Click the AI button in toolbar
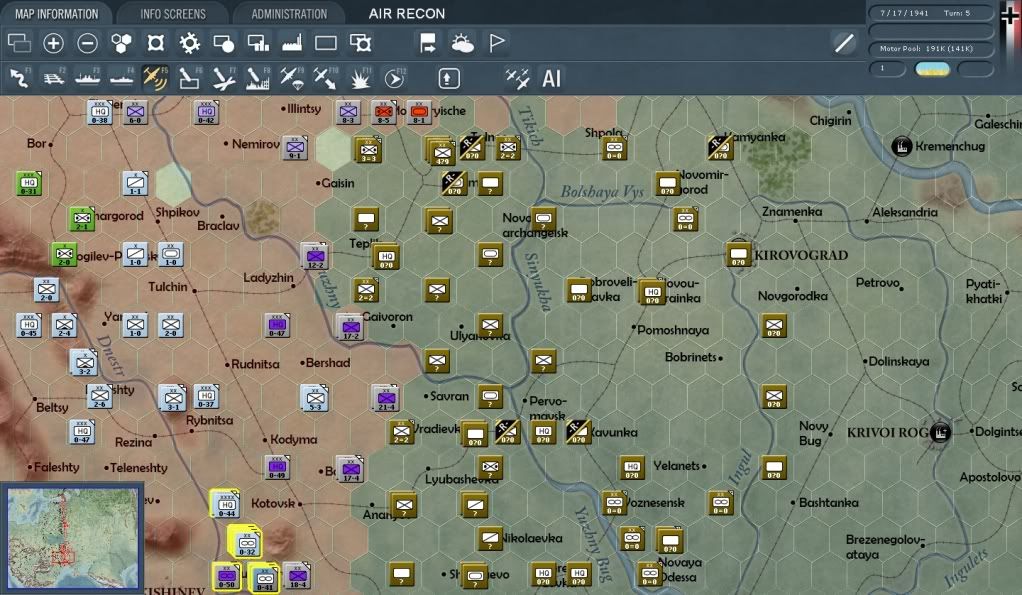Image resolution: width=1022 pixels, height=595 pixels. click(x=551, y=78)
